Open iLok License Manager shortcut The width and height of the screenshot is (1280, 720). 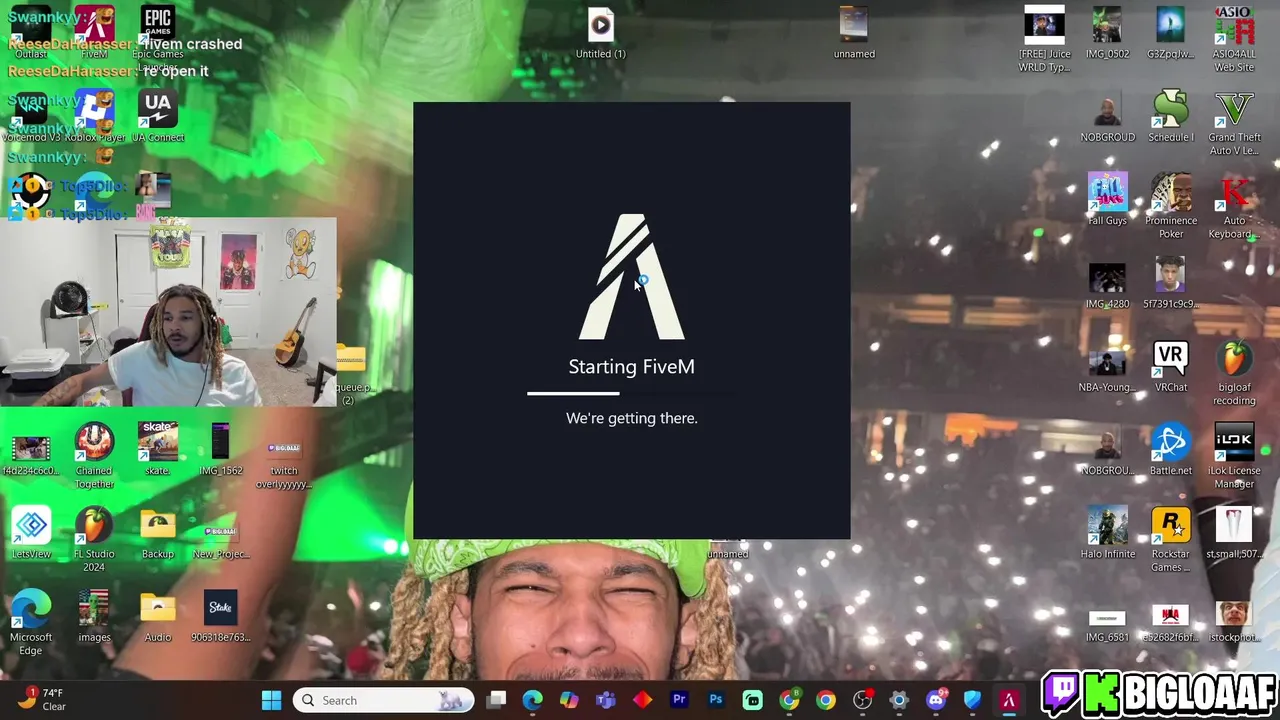[x=1234, y=456]
